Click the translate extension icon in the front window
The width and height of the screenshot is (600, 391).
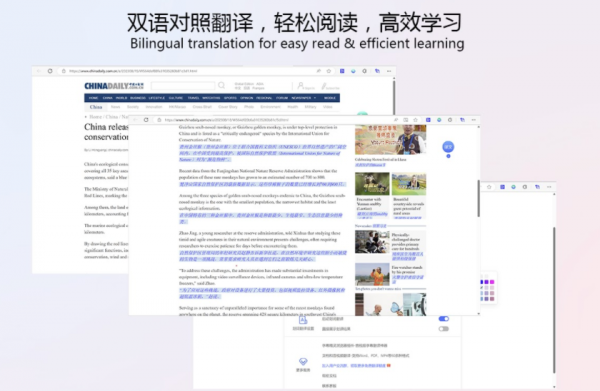pos(462,120)
